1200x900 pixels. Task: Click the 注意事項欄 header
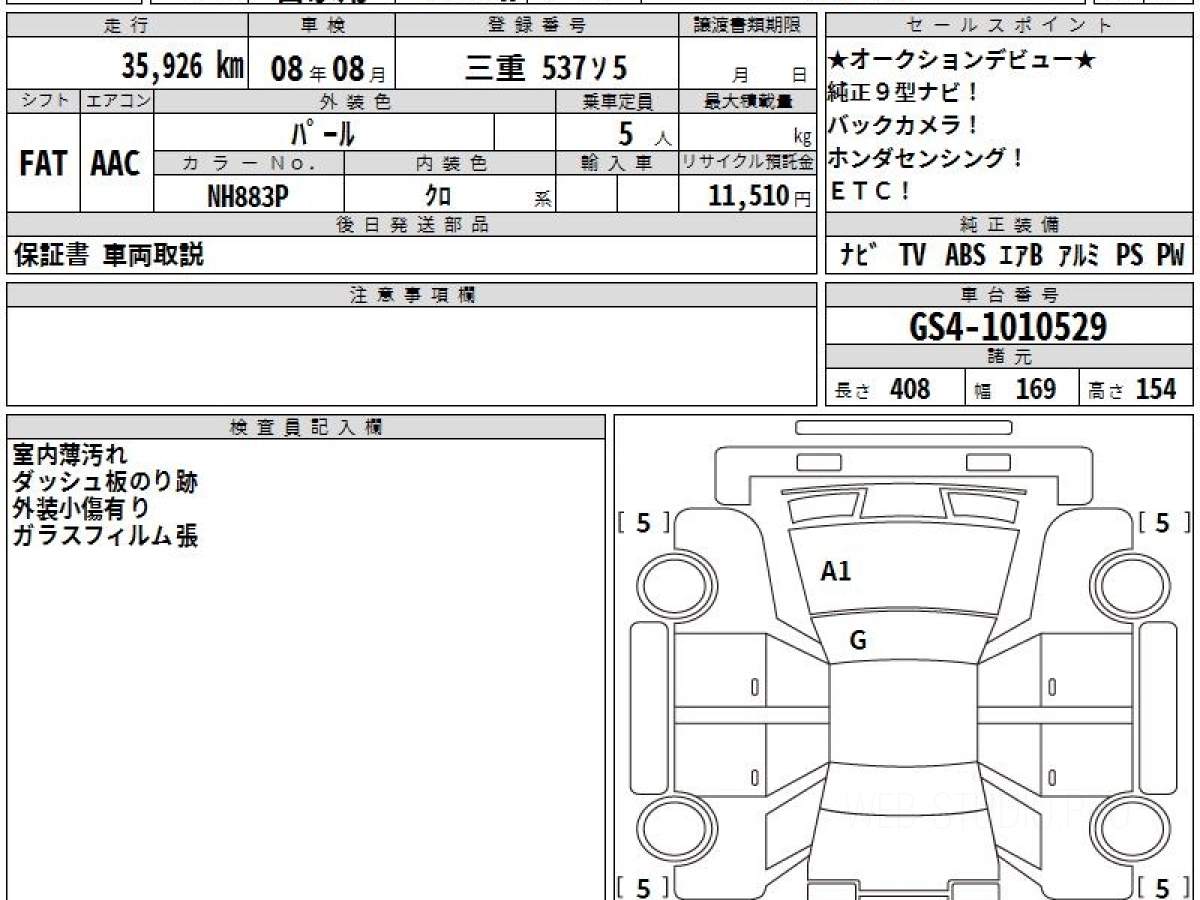tap(412, 294)
